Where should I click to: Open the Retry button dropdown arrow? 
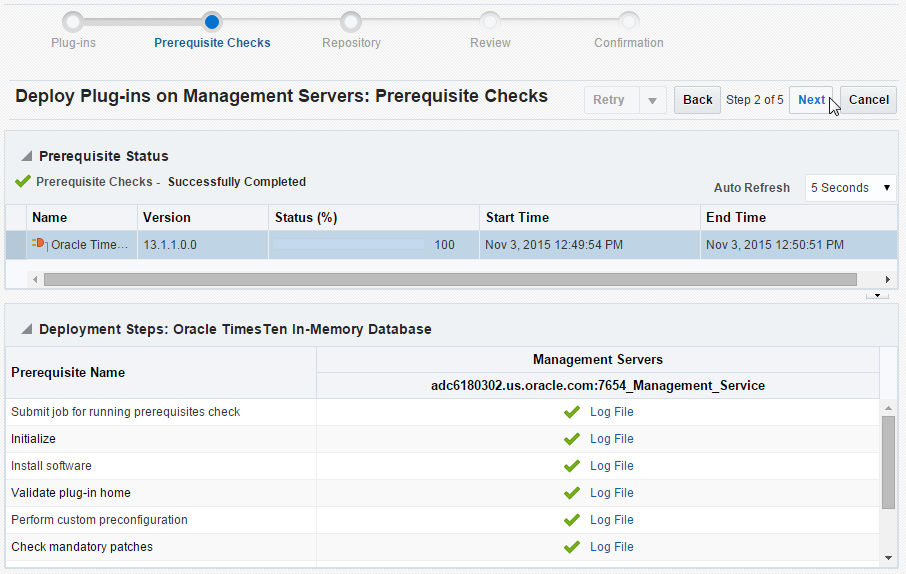pos(652,100)
